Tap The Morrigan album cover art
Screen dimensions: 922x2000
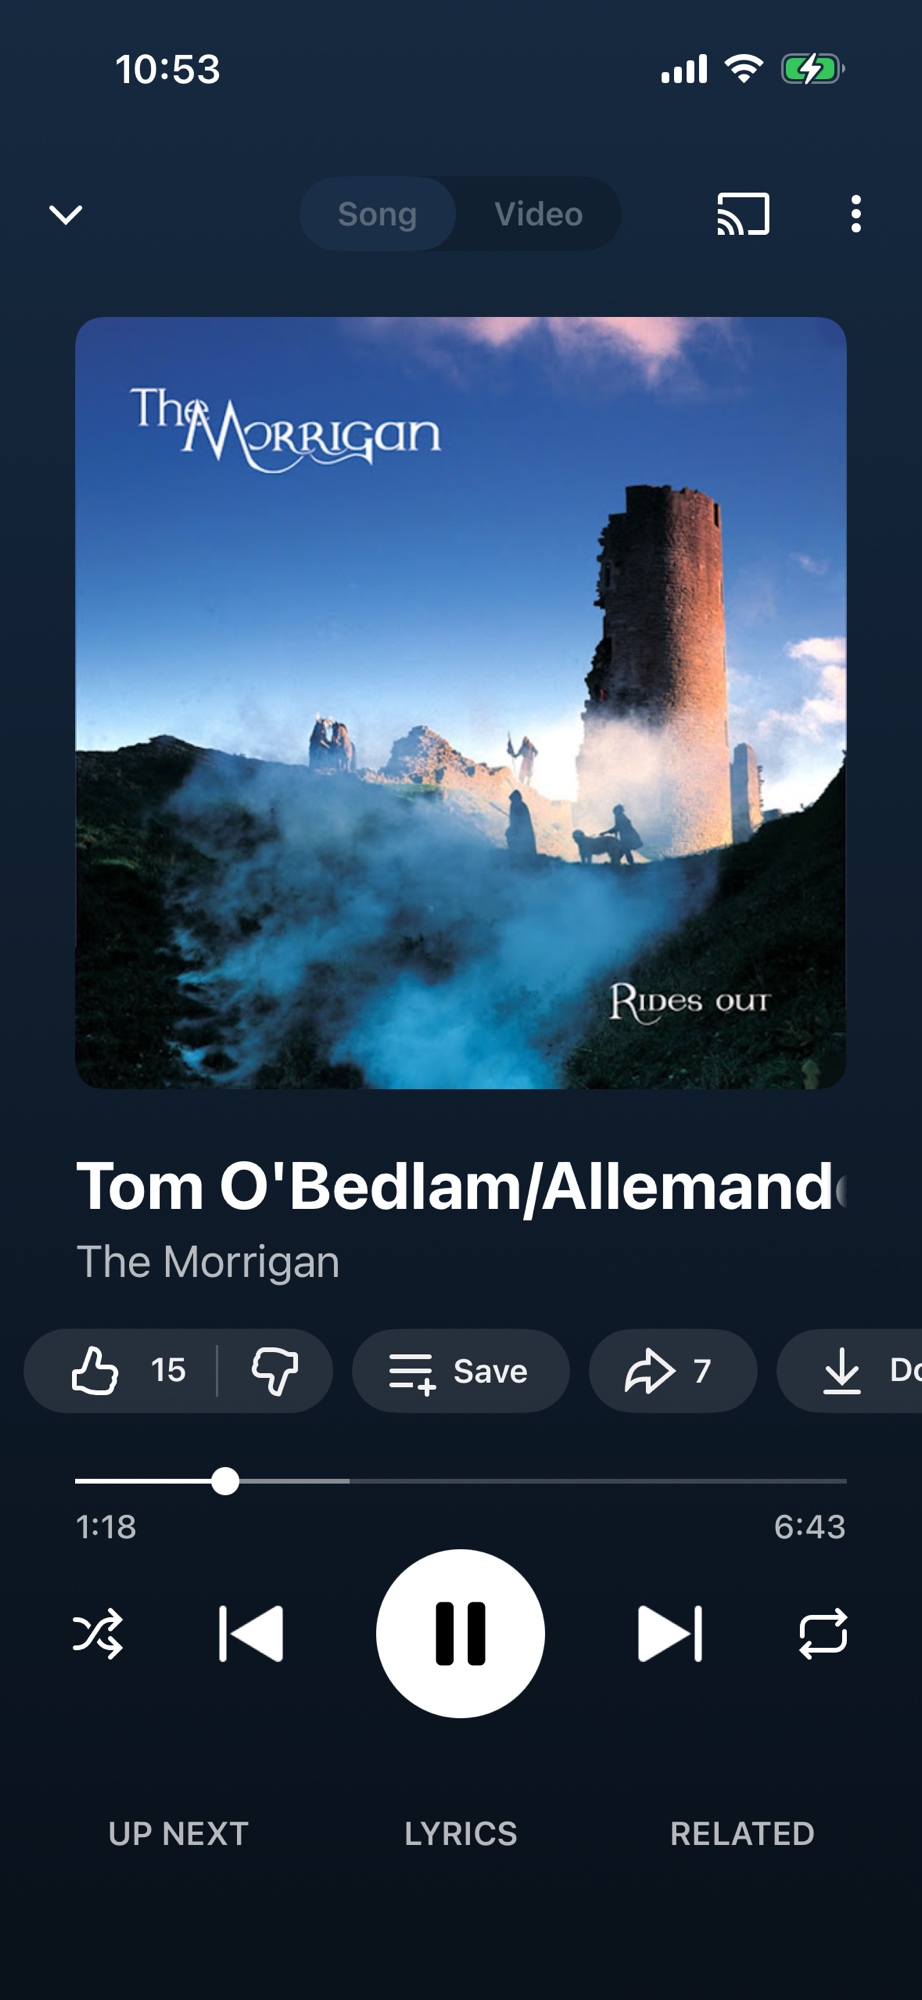pos(461,703)
